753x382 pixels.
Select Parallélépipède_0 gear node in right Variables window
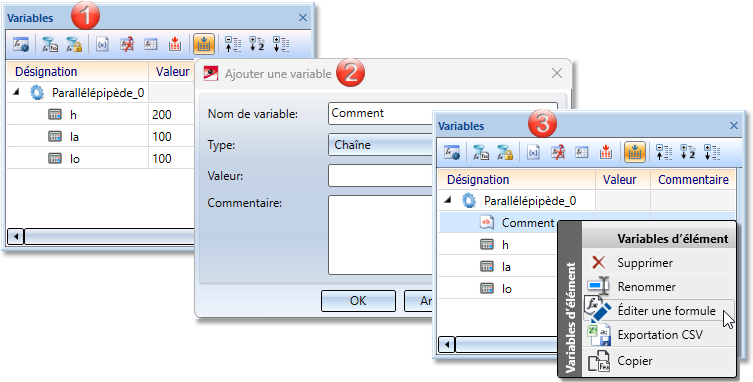[x=519, y=200]
